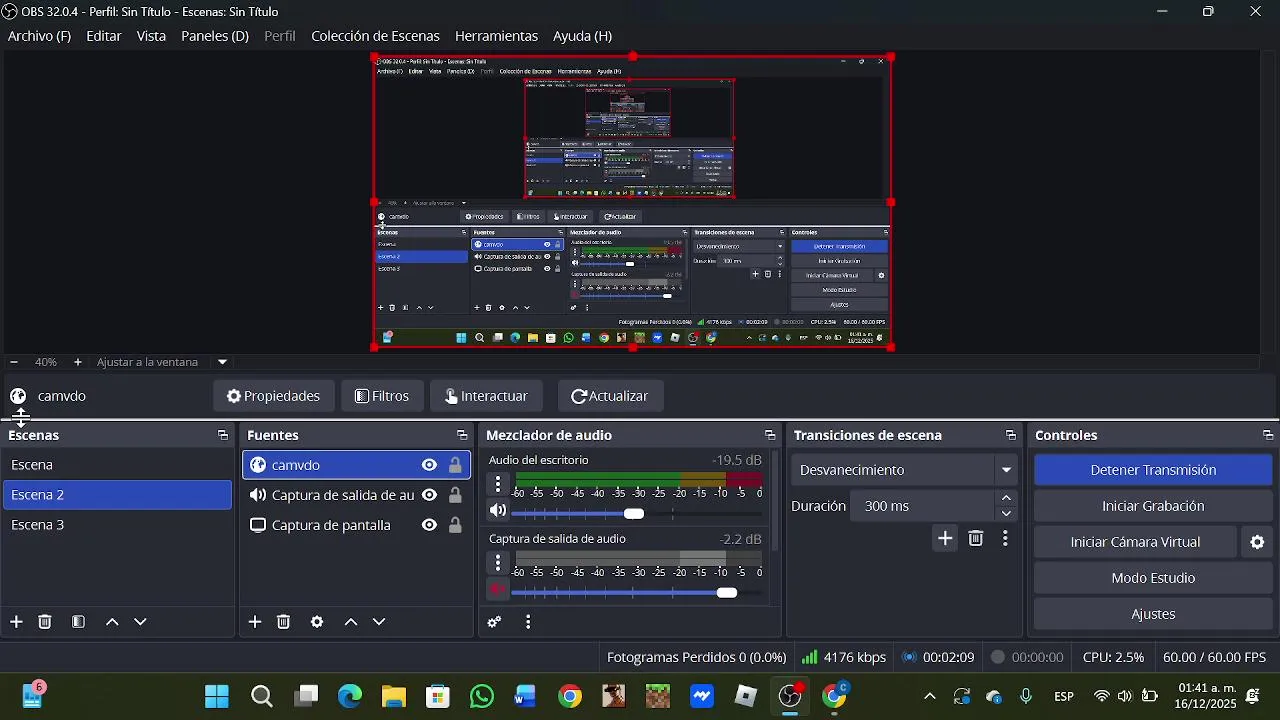Click Detener Transmisión button
Image resolution: width=1280 pixels, height=720 pixels.
(1153, 470)
